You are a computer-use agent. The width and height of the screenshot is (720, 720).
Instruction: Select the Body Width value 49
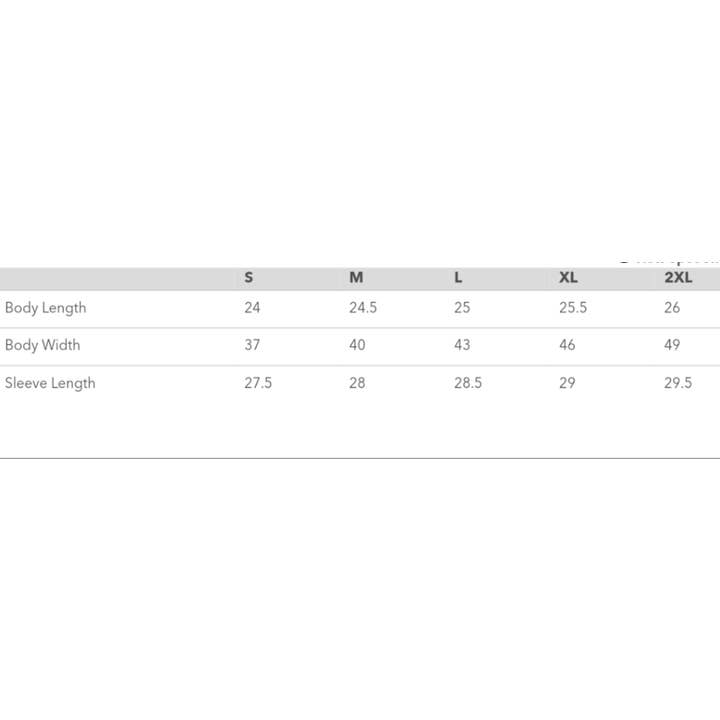tap(672, 345)
